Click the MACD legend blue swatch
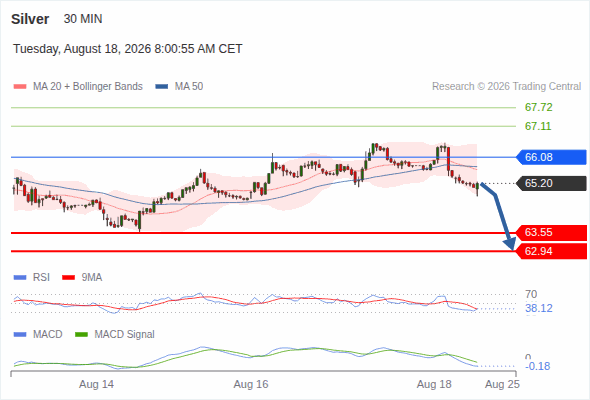The image size is (590, 400). tap(20, 335)
